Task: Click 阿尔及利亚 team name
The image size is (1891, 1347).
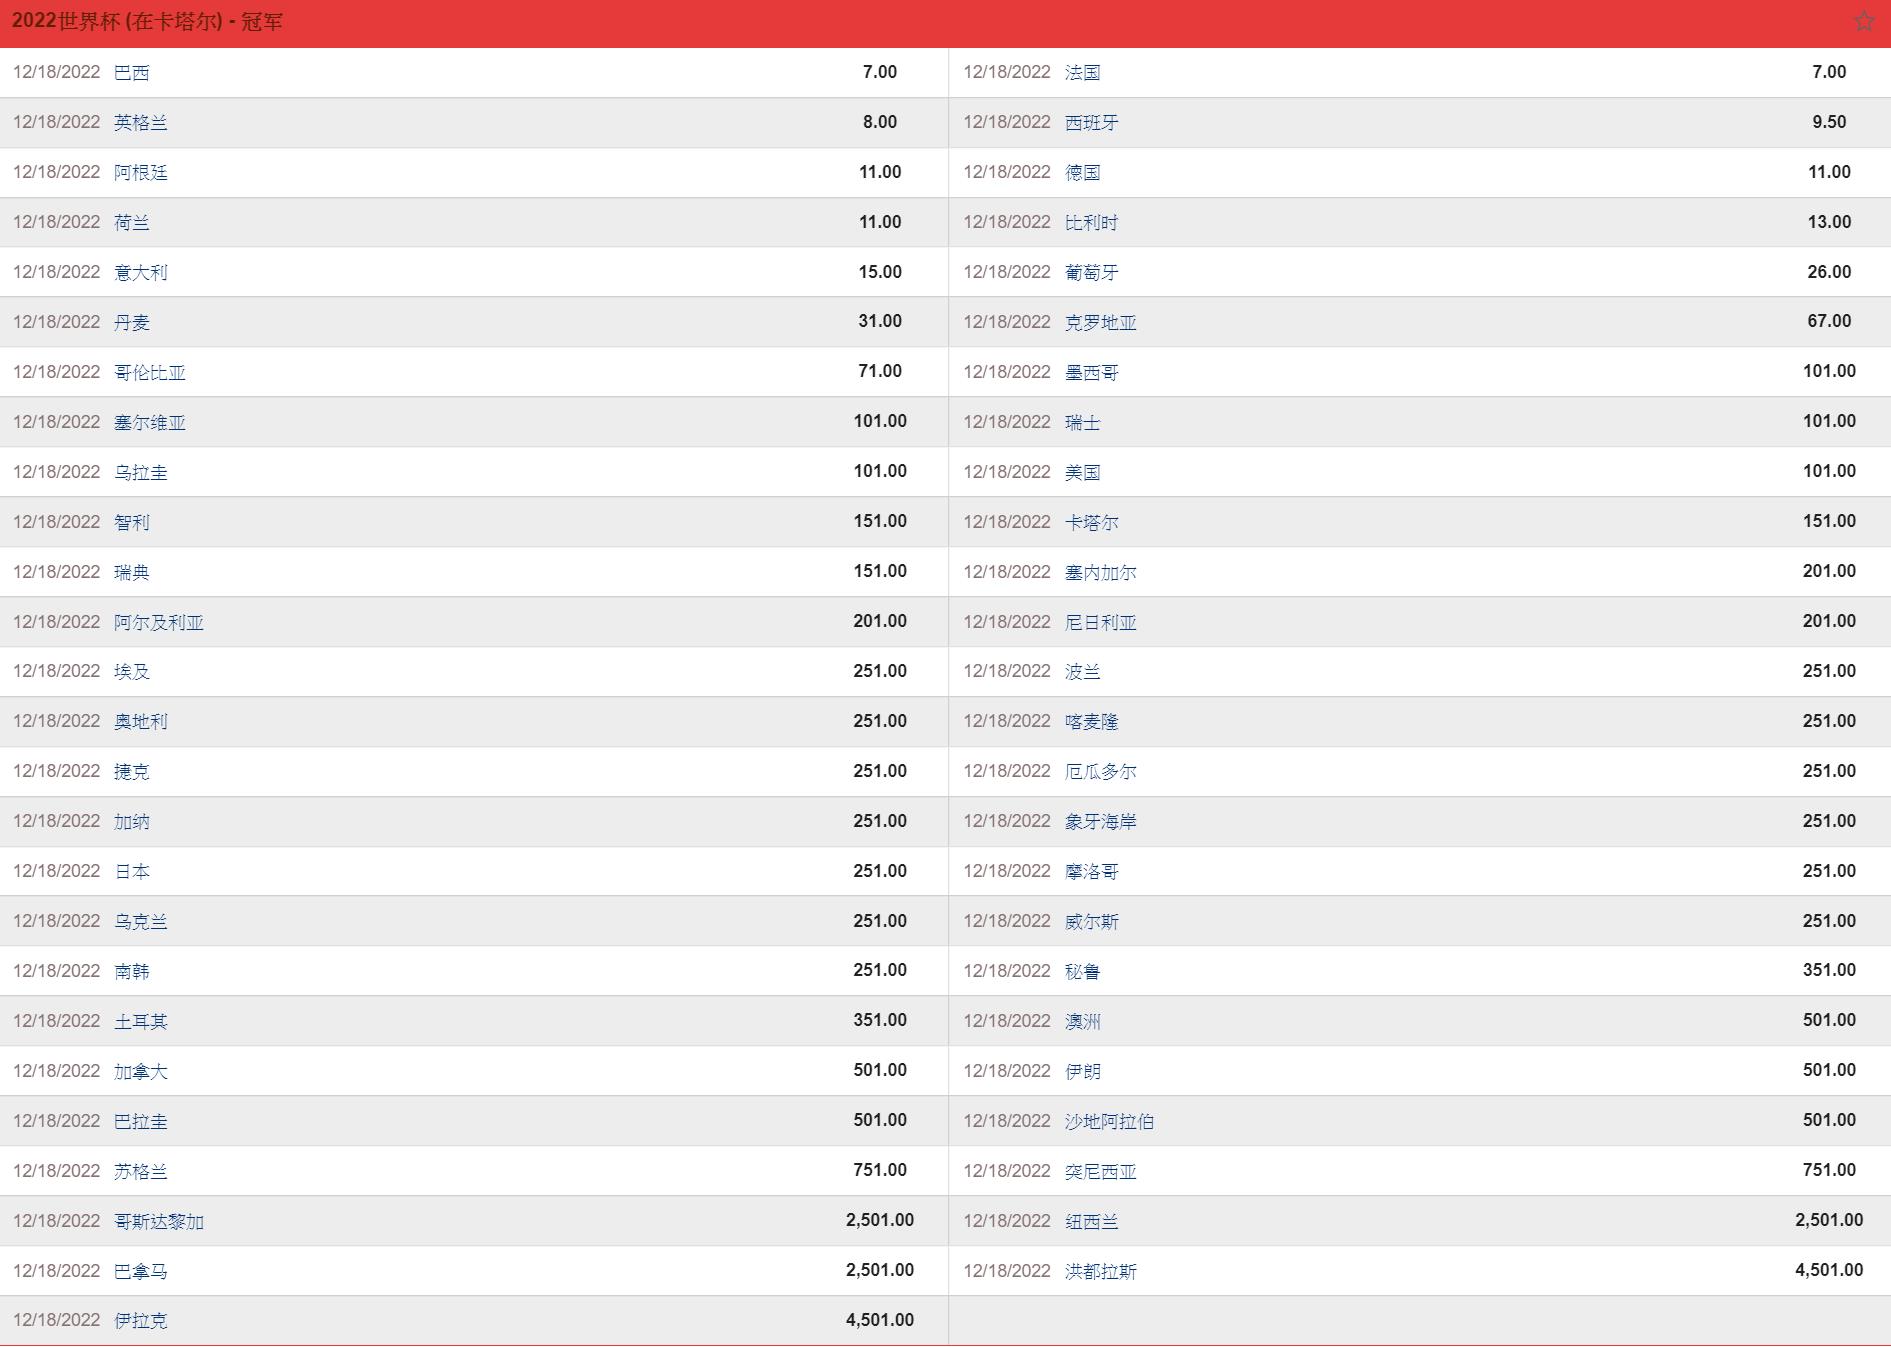Action: tap(159, 622)
